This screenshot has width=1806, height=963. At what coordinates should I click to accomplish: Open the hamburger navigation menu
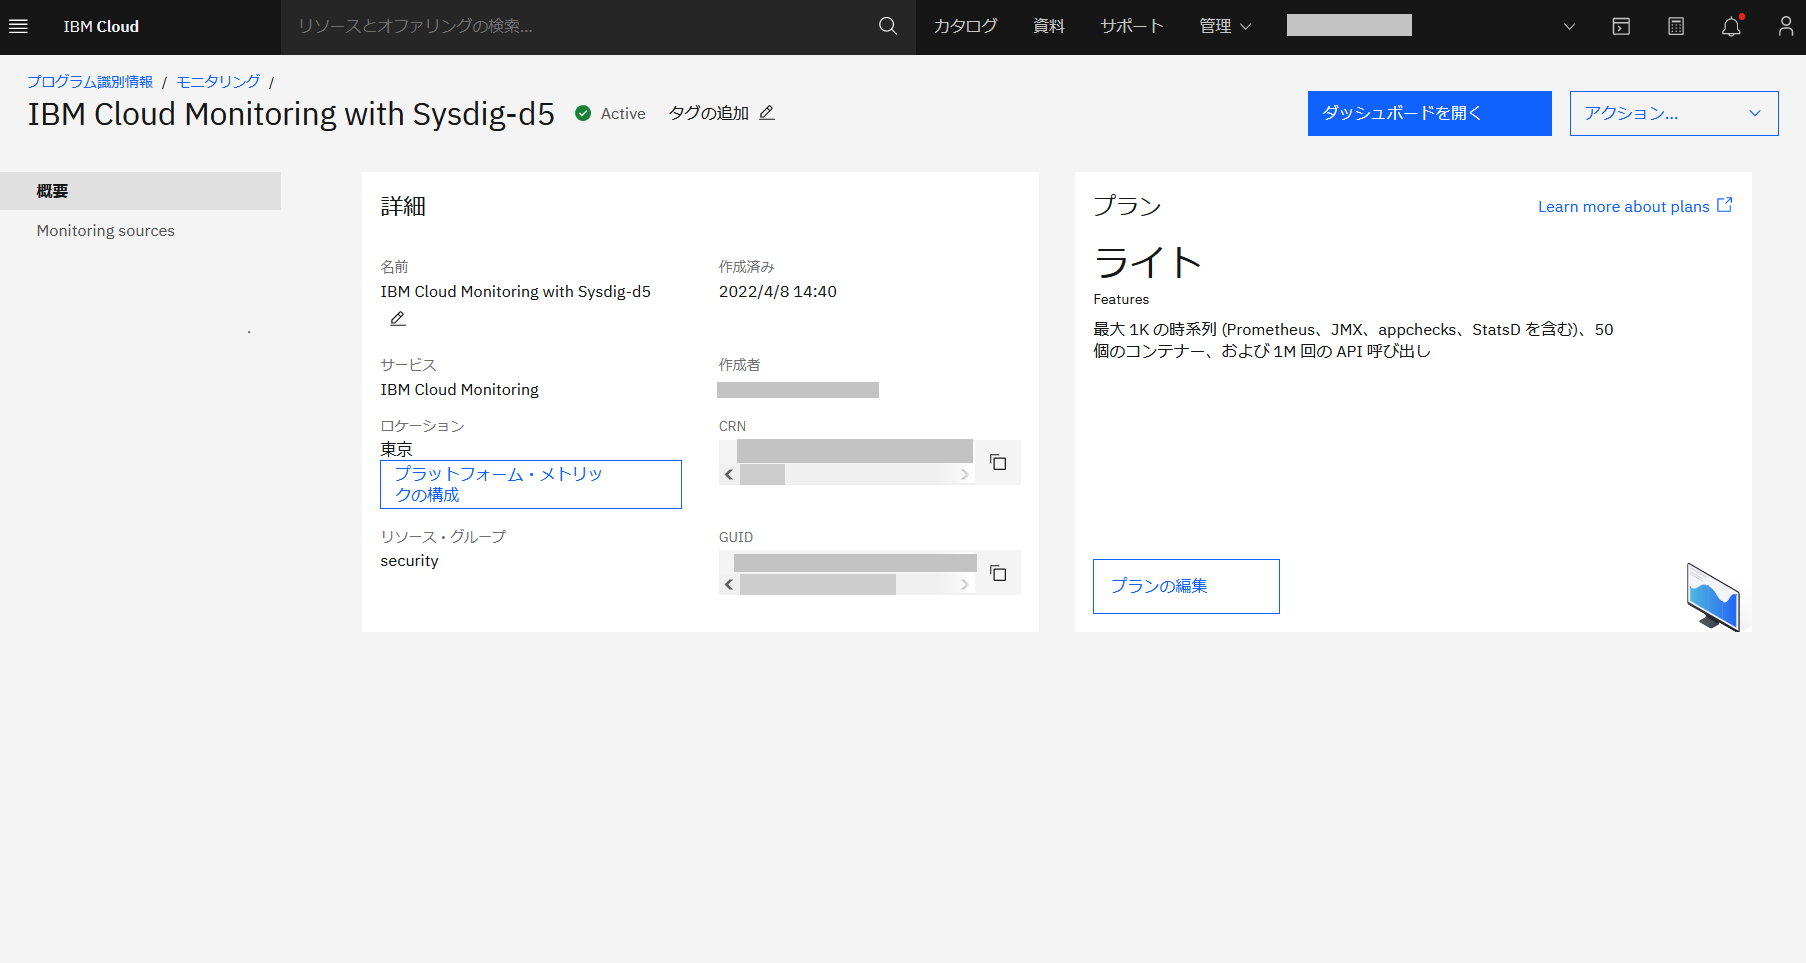[x=18, y=27]
